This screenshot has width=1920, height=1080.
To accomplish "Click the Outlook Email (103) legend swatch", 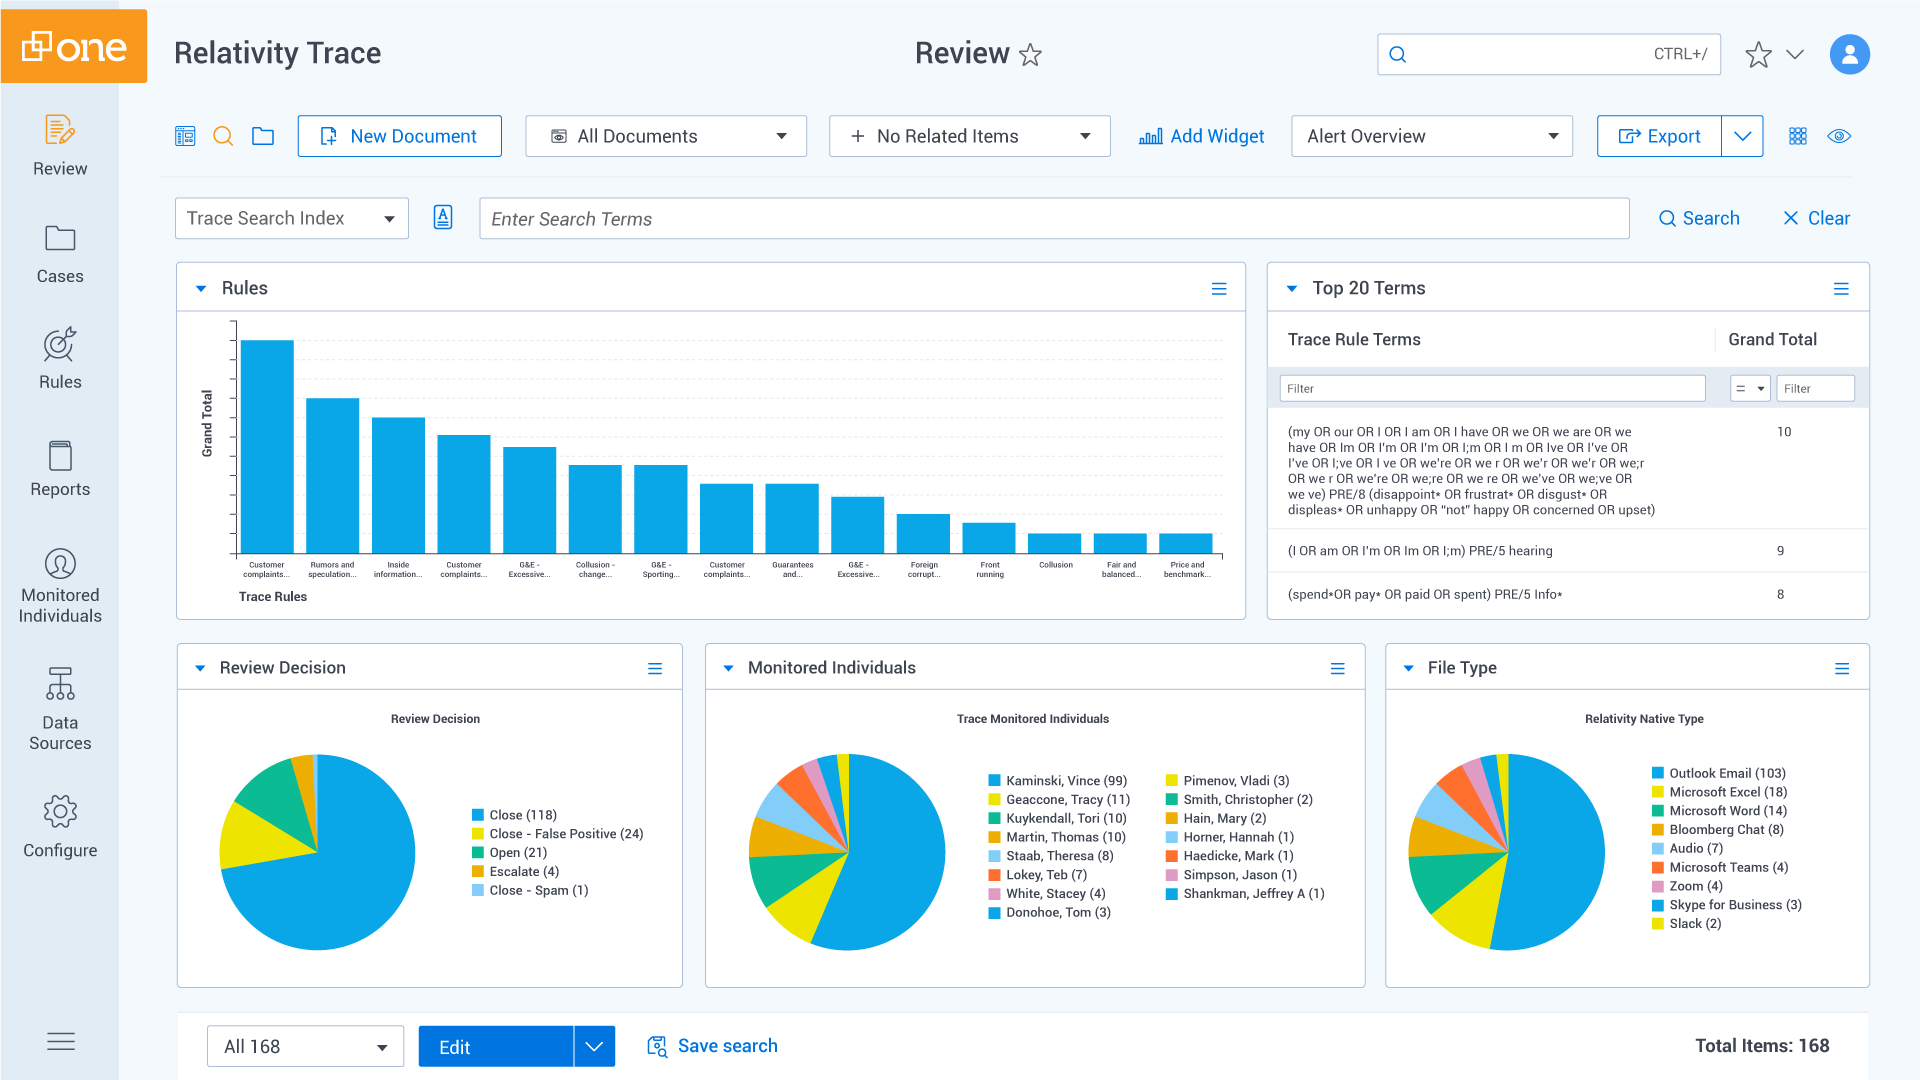I will point(1658,773).
